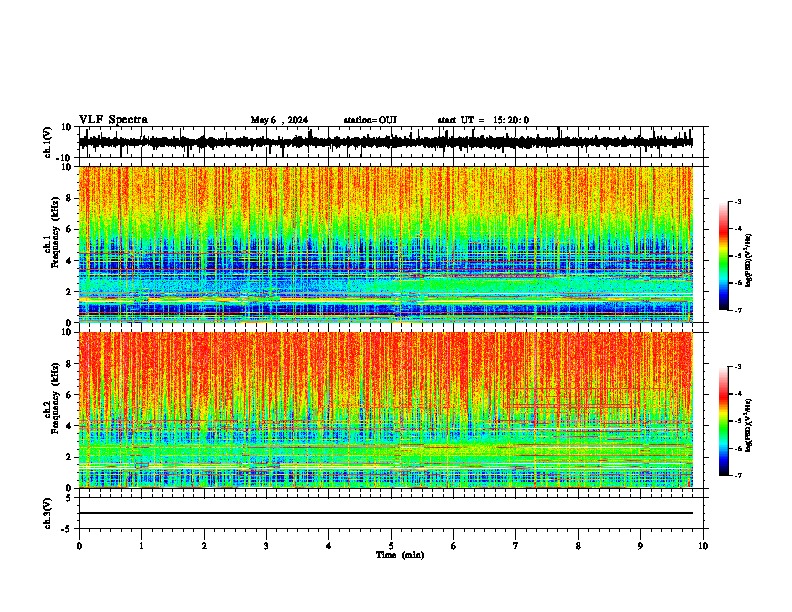792x612 pixels.
Task: Click ch.1 frequency axis tick "6"
Action: coord(69,229)
